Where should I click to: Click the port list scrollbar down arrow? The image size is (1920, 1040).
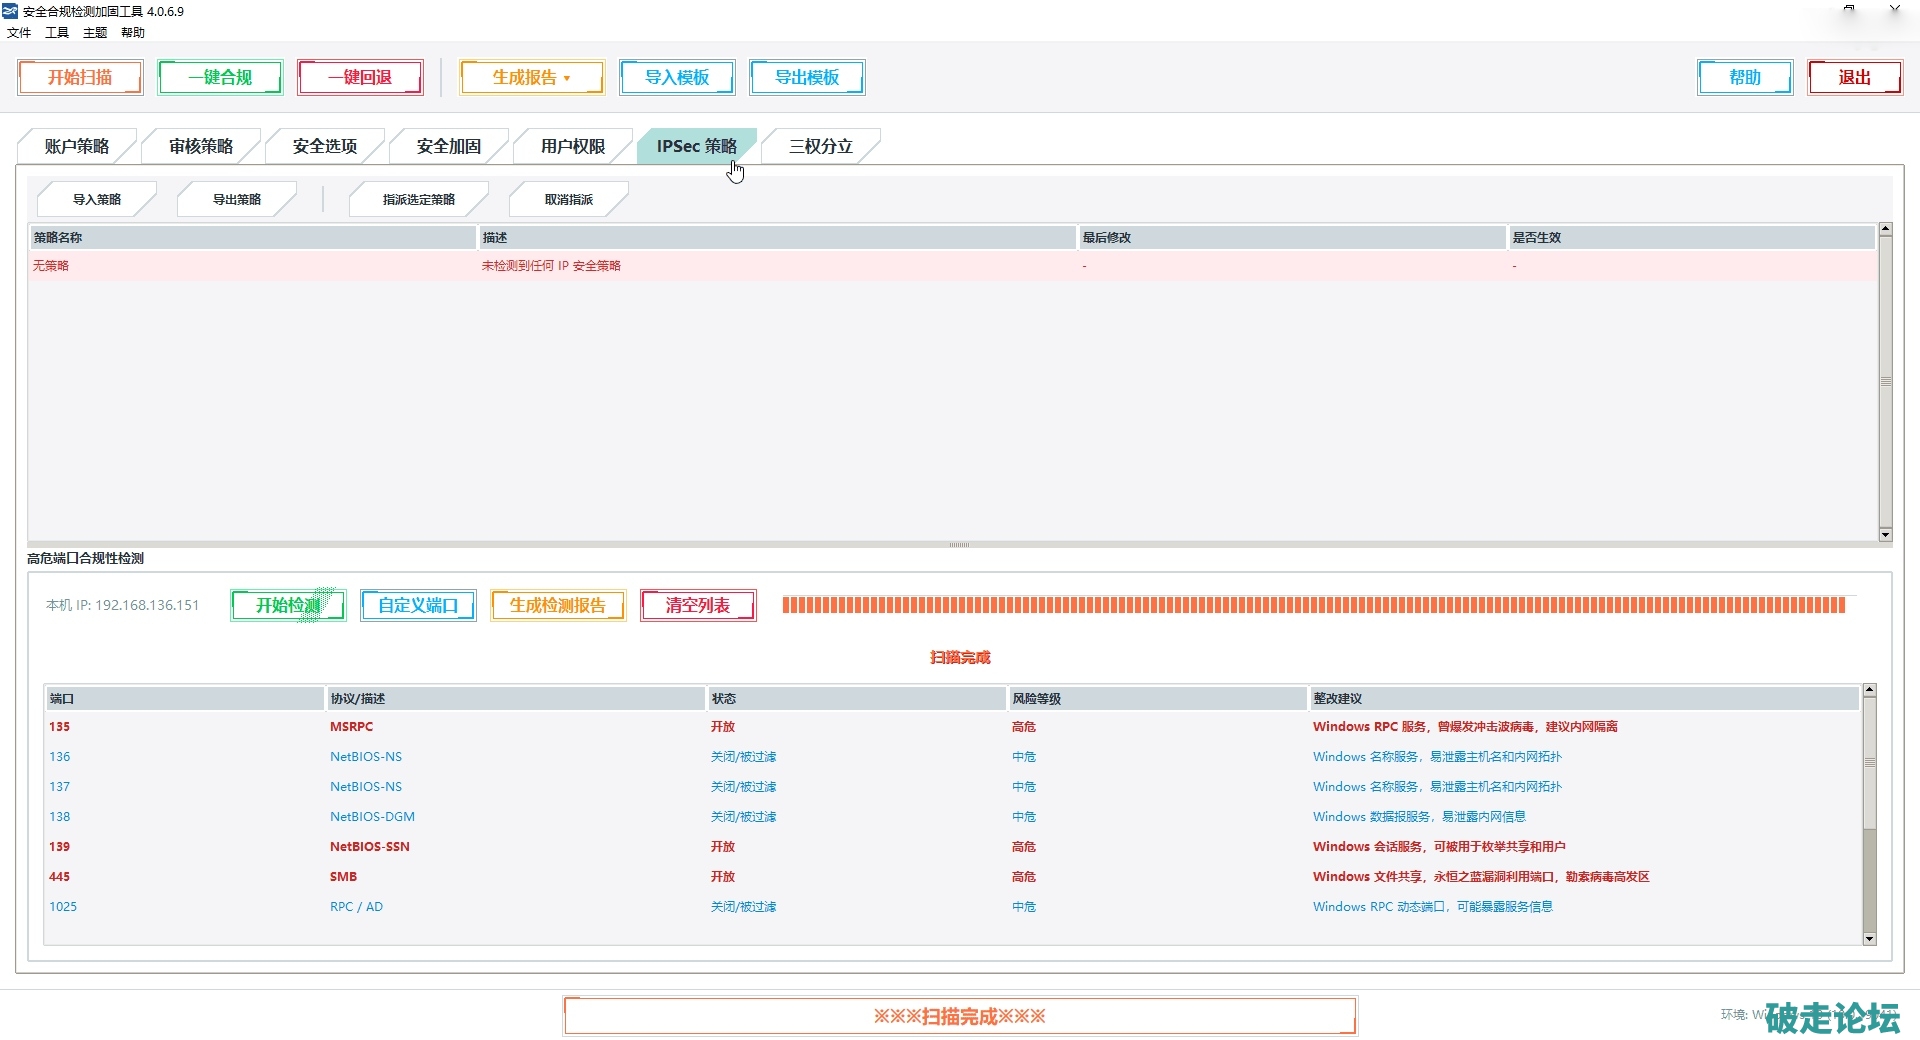(1869, 939)
